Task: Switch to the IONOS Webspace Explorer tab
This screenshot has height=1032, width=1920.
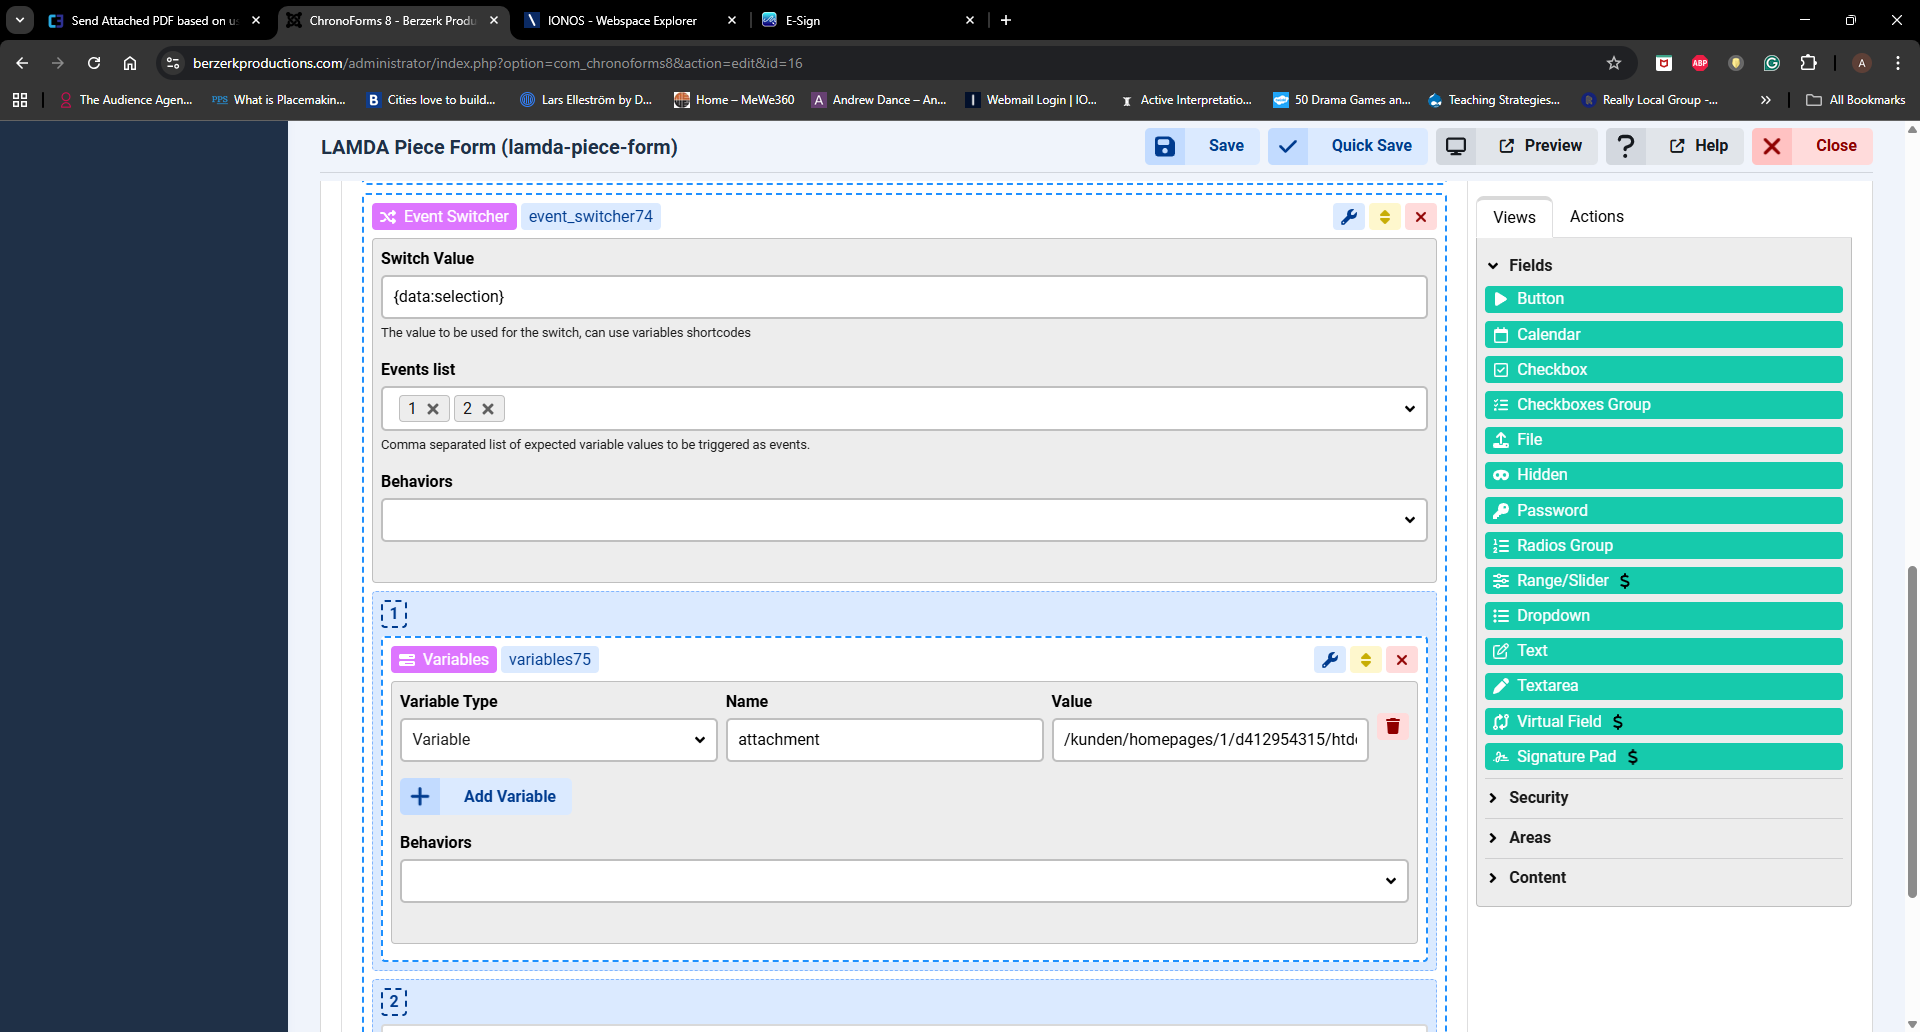Action: coord(620,20)
